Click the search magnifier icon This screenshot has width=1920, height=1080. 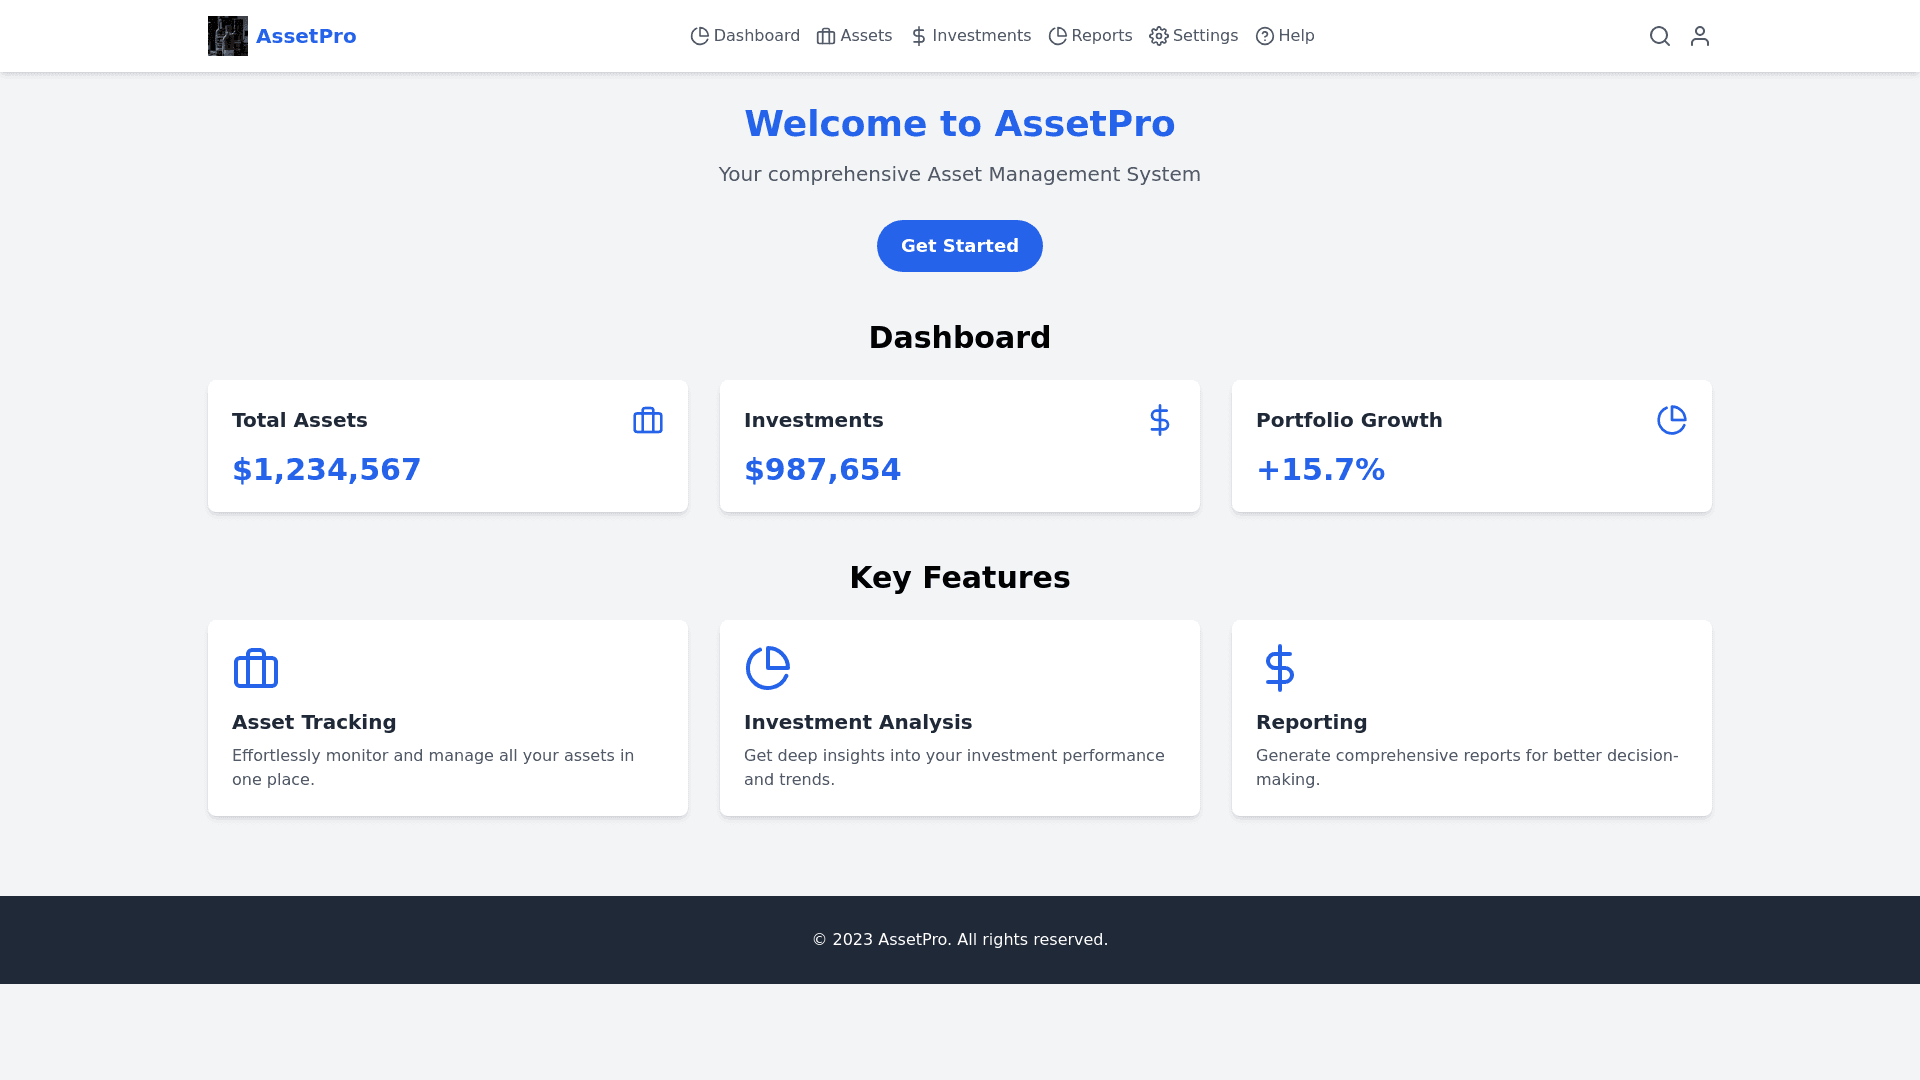pos(1660,36)
